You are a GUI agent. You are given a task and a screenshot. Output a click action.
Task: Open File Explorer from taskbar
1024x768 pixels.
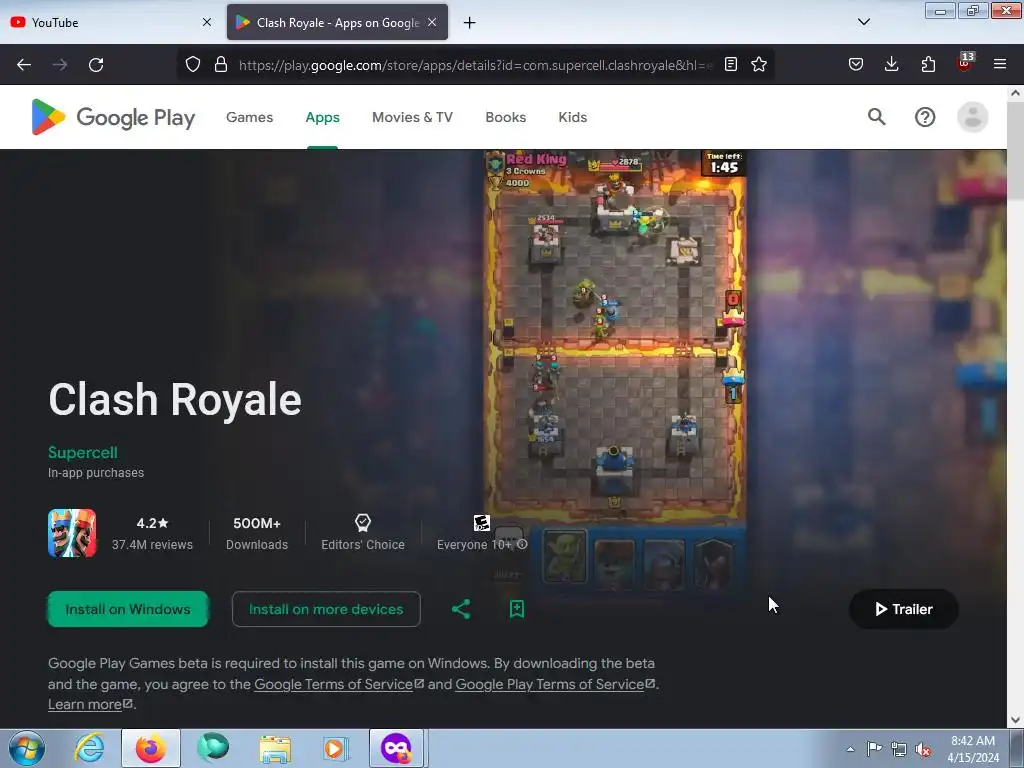[275, 748]
